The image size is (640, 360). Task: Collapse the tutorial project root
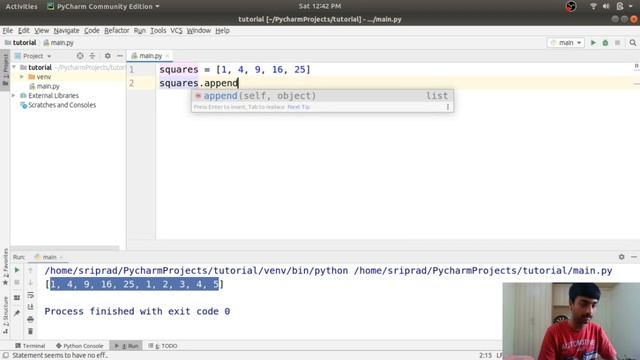tap(14, 67)
